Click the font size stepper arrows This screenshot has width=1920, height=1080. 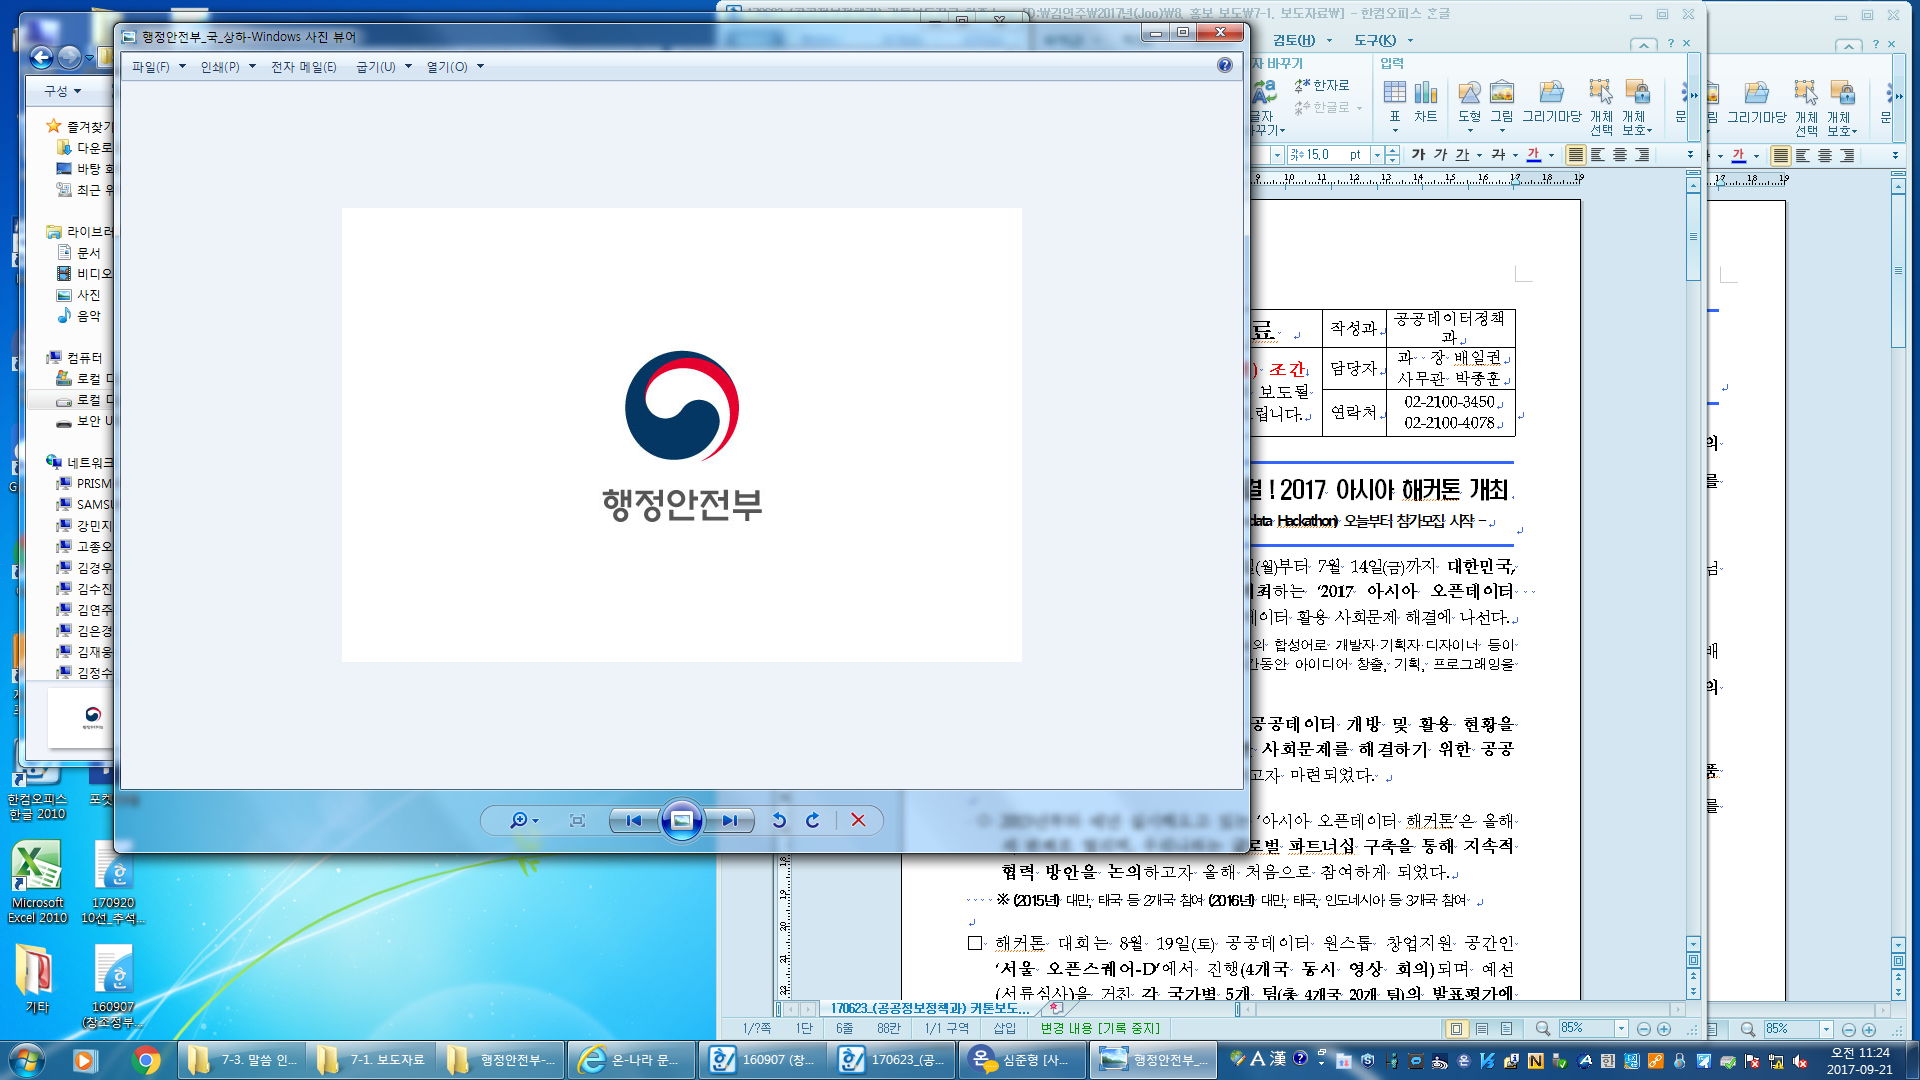tap(1393, 155)
